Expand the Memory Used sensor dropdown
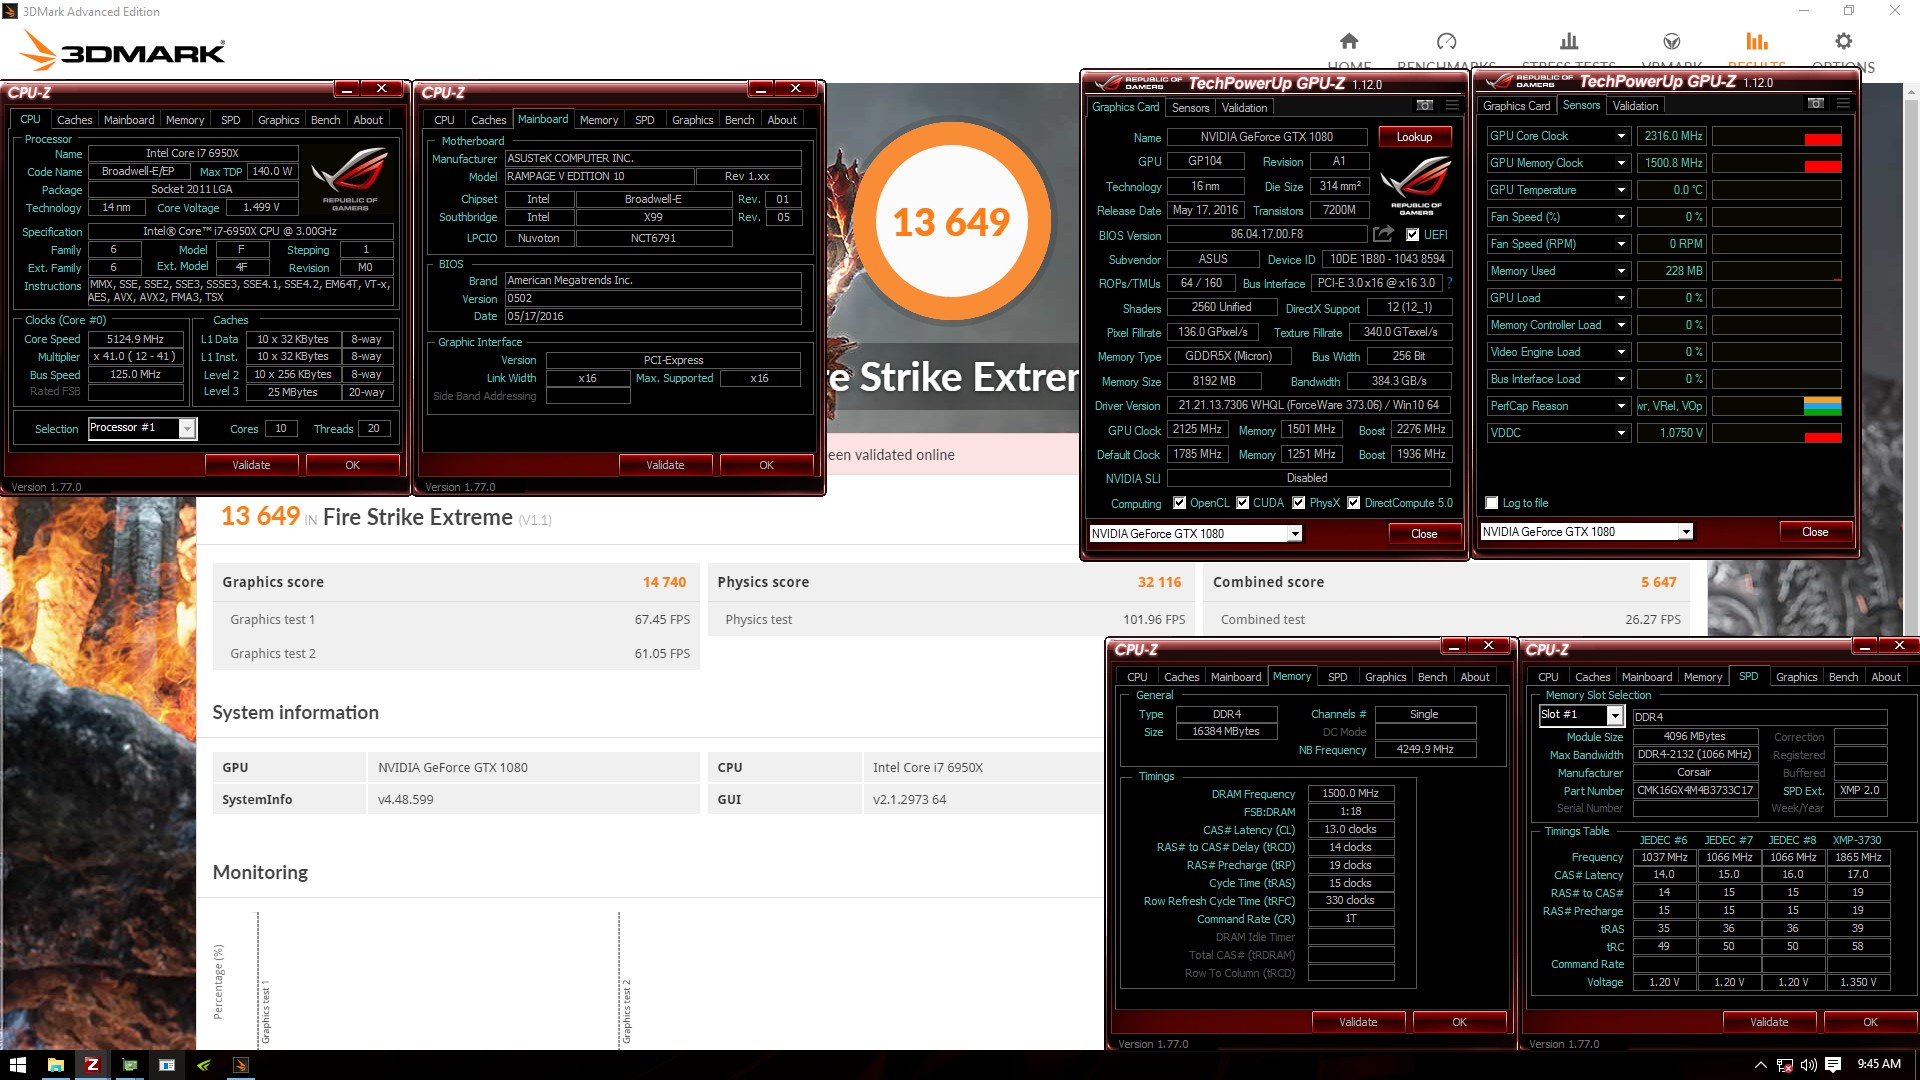The image size is (1920, 1080). click(x=1621, y=271)
